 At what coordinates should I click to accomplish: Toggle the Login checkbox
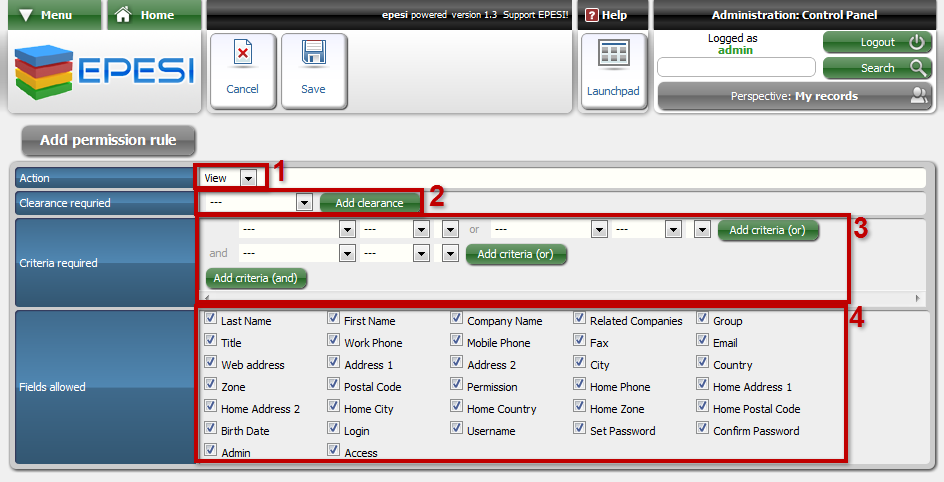(334, 428)
